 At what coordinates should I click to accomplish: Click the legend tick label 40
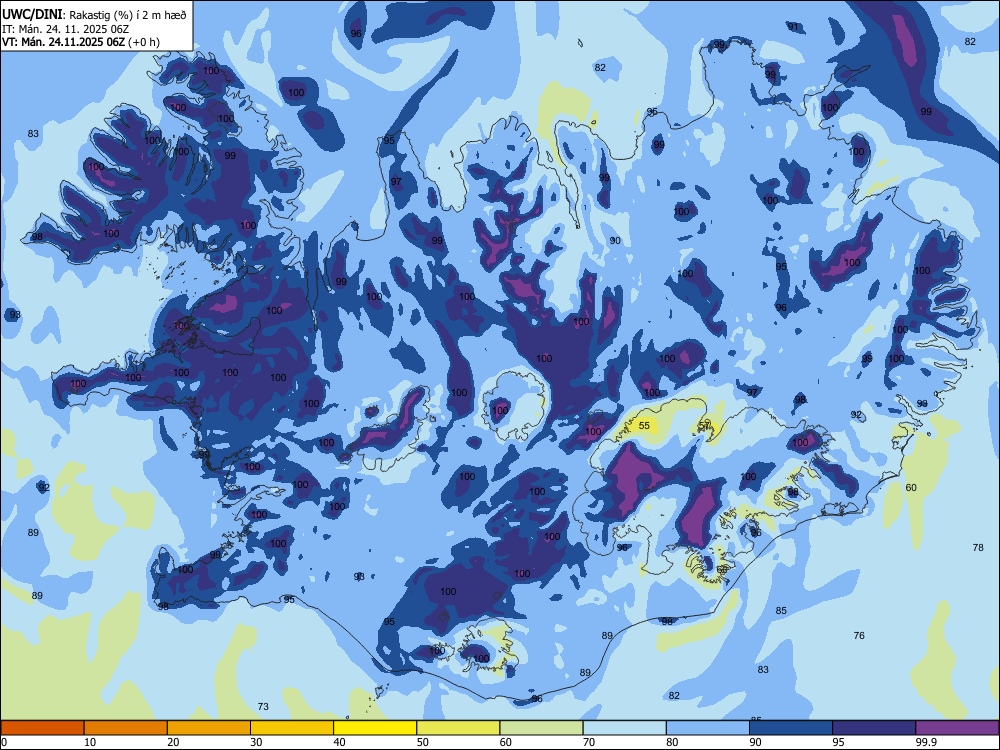pos(339,742)
